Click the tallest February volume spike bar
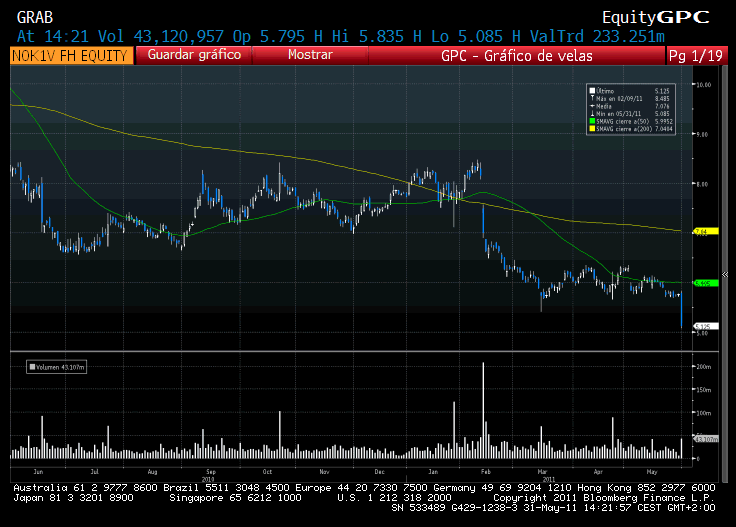This screenshot has width=736, height=527. 483,410
